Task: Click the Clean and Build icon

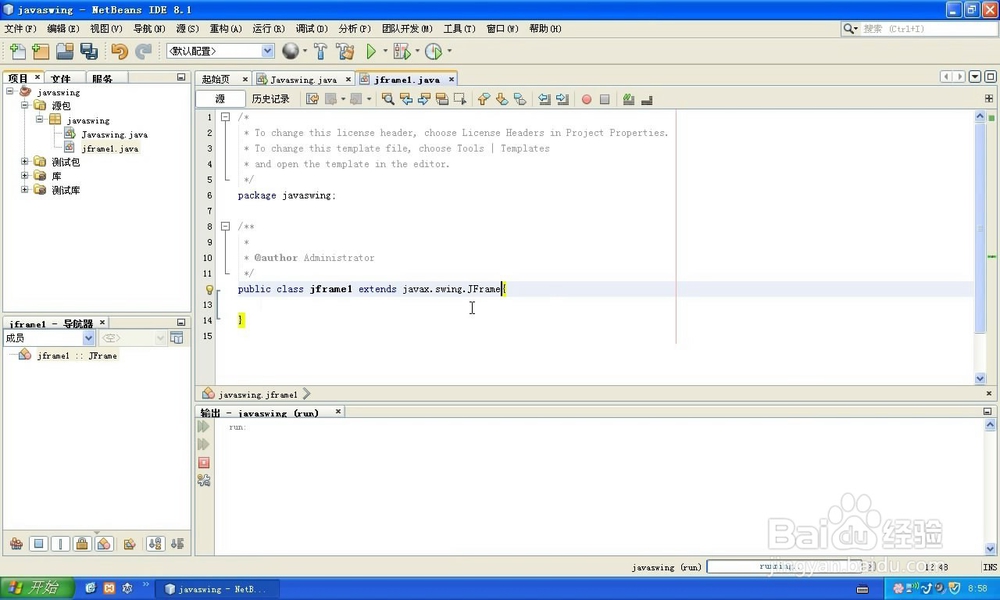Action: (344, 51)
